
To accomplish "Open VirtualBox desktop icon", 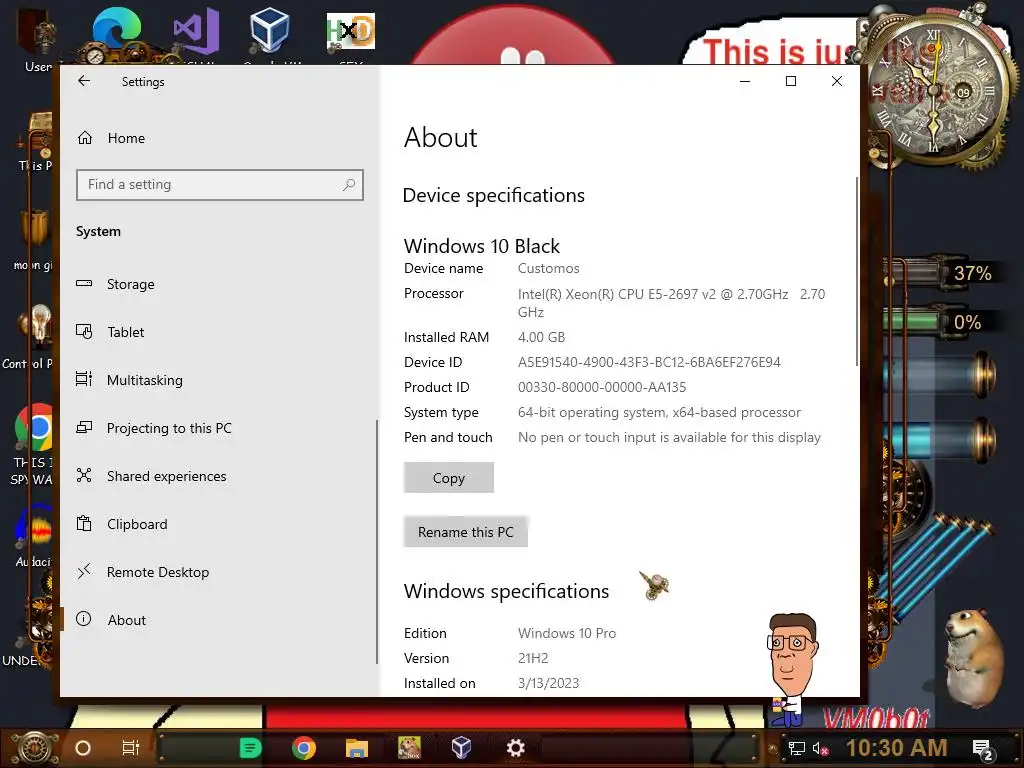I will [x=270, y=31].
